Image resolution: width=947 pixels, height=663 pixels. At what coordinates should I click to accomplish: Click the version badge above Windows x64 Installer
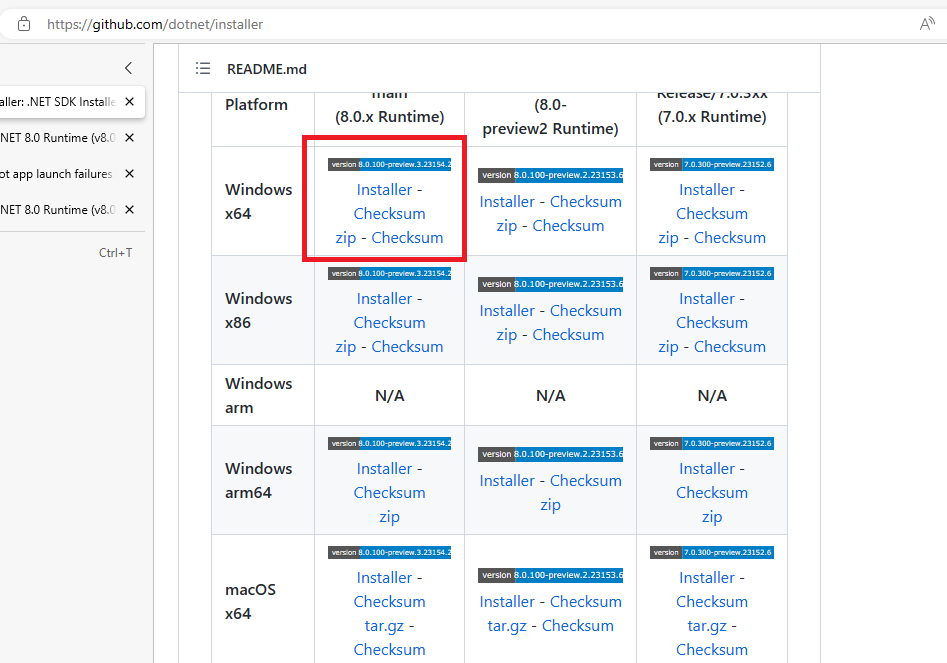pos(389,164)
